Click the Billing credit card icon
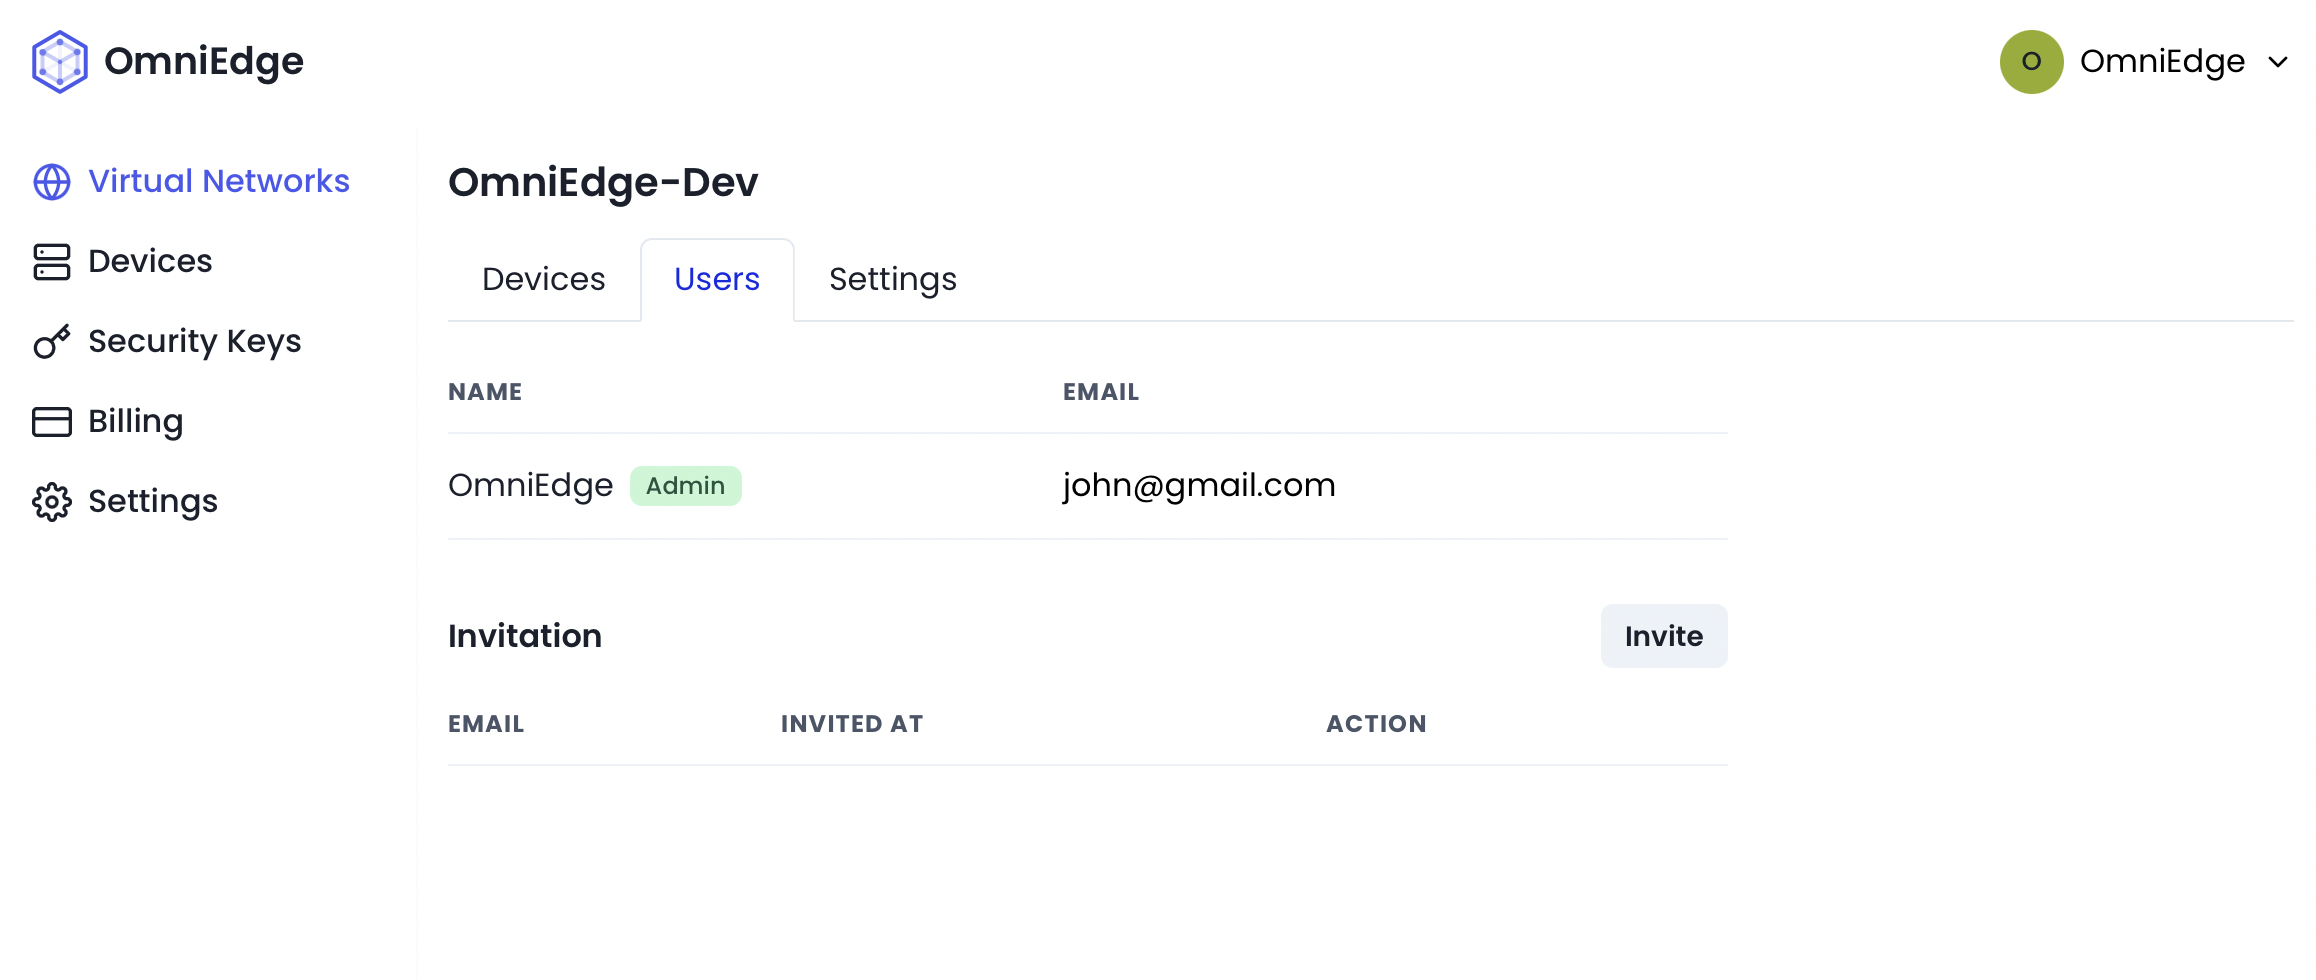Screen dimensions: 2316x980 [52, 422]
